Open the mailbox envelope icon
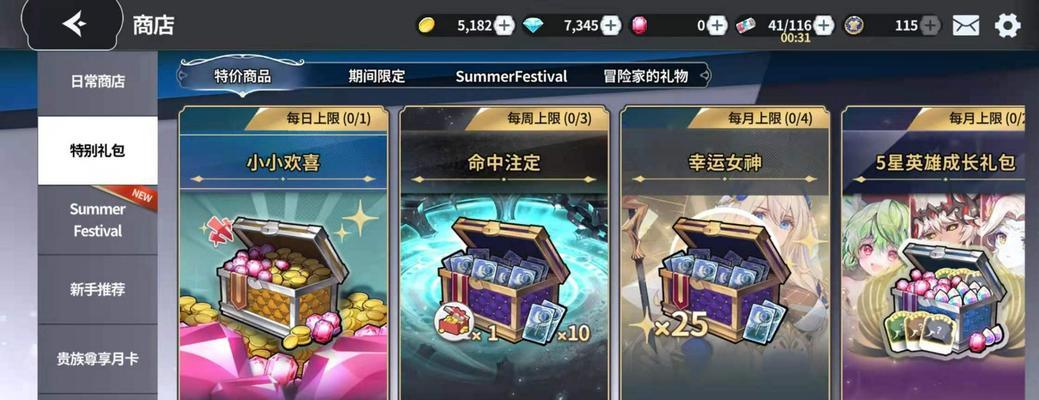The height and width of the screenshot is (400, 1039). point(966,26)
